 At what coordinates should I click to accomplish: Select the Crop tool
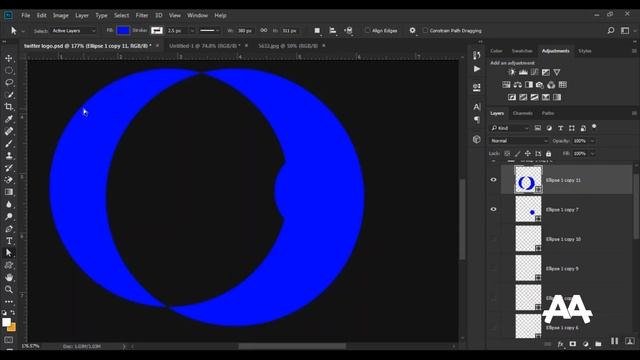click(9, 107)
